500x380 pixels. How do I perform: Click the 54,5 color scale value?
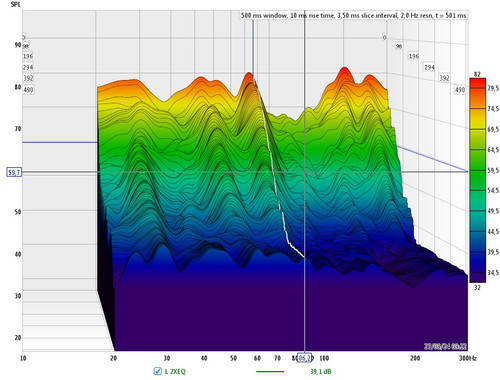point(493,190)
